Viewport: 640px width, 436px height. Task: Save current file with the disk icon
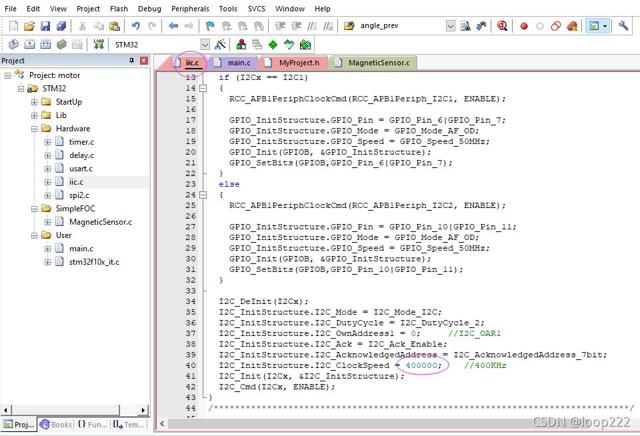[45, 26]
